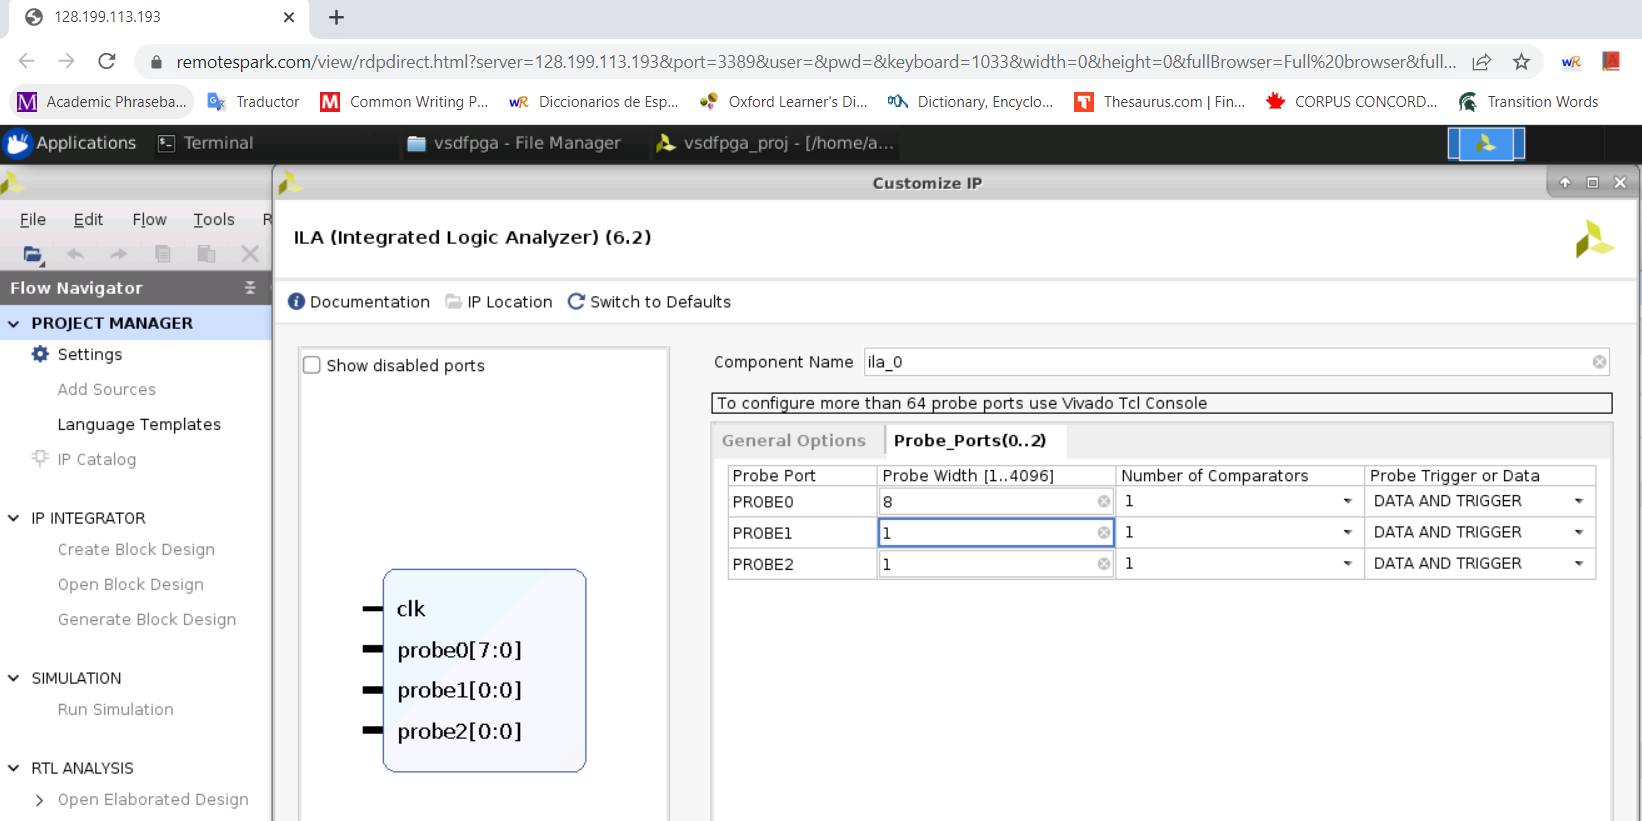Click the undo arrow in Vivado toolbar
This screenshot has height=821, width=1642.
[x=75, y=254]
